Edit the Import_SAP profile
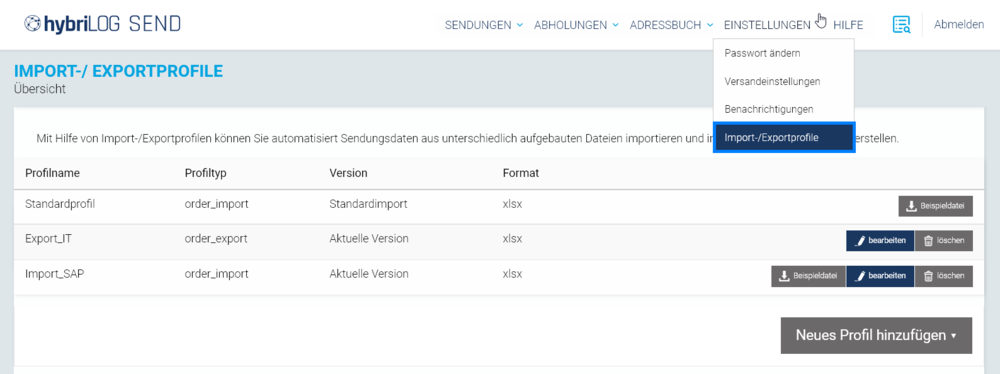This screenshot has width=1000, height=374. [879, 276]
